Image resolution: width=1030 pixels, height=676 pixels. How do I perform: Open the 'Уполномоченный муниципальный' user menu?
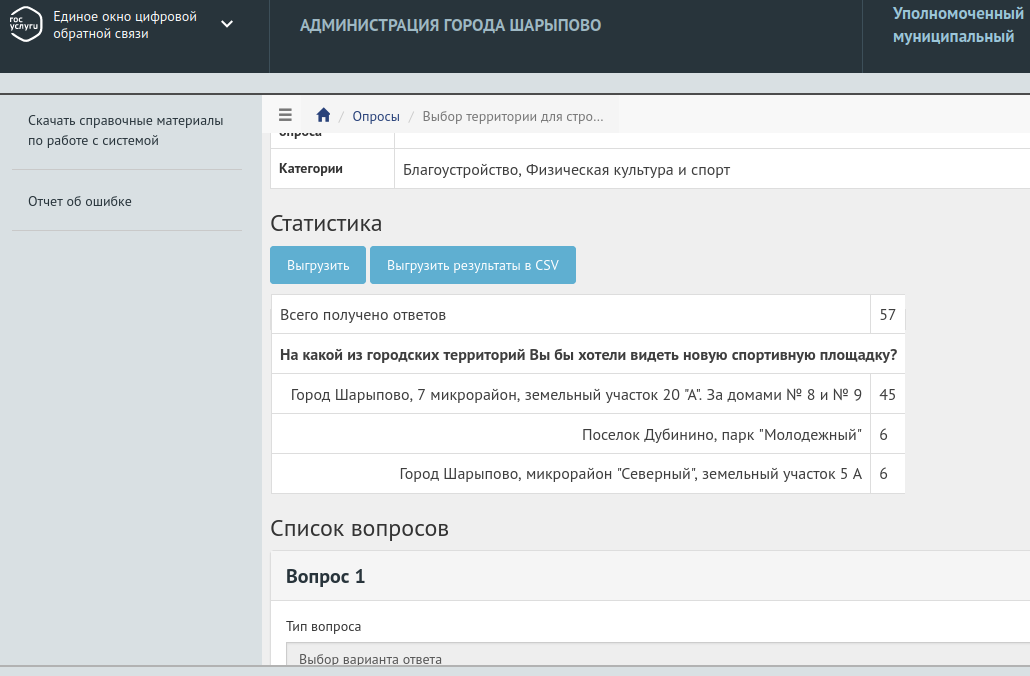[957, 26]
